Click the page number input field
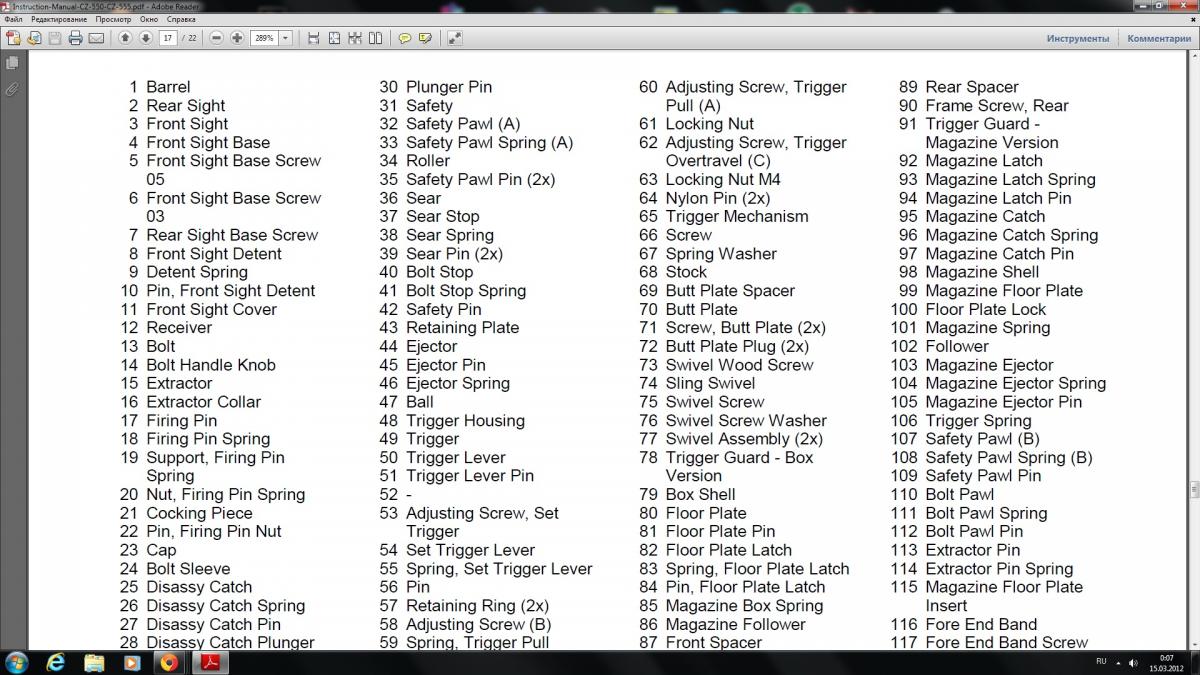 (x=167, y=38)
